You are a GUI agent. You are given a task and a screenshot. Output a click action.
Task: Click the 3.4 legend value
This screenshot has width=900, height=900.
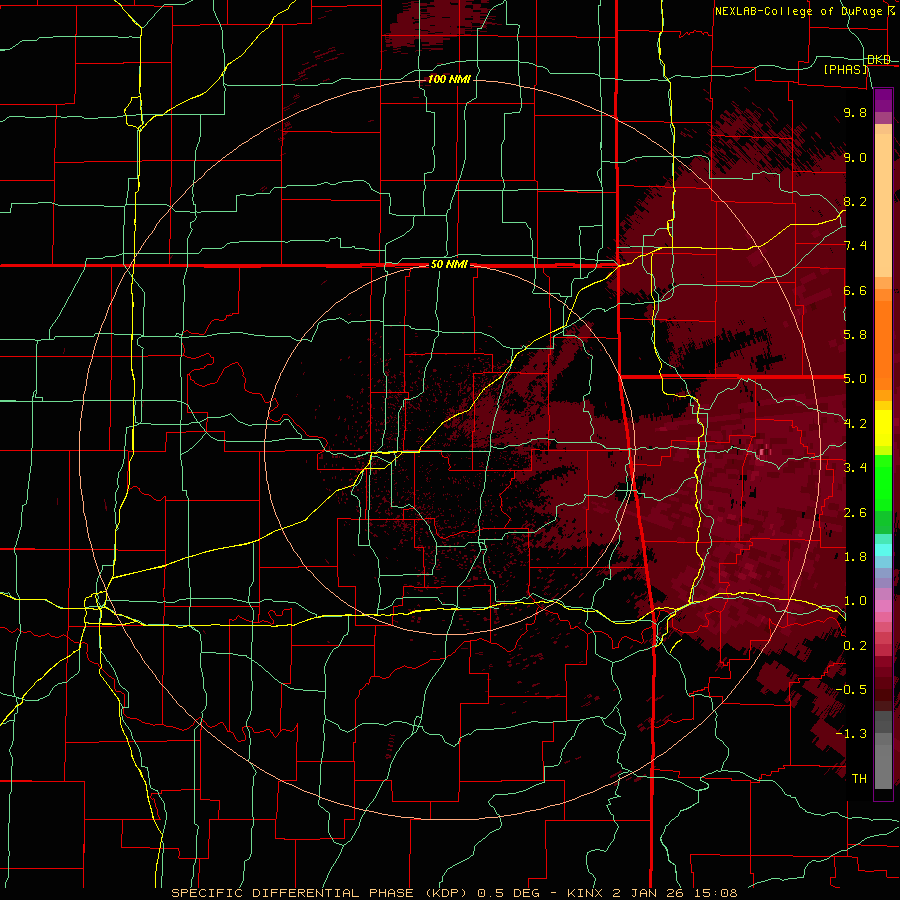click(x=855, y=468)
